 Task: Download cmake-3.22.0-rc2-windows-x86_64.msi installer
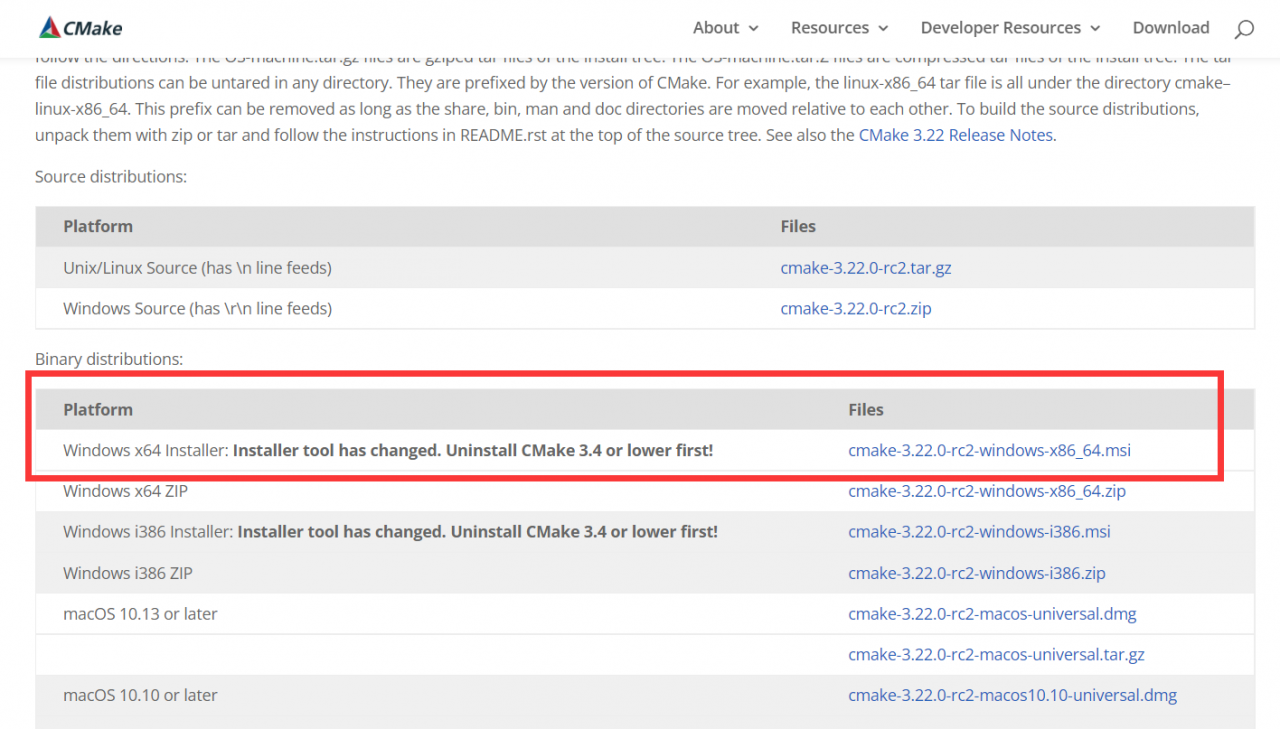pyautogui.click(x=990, y=450)
